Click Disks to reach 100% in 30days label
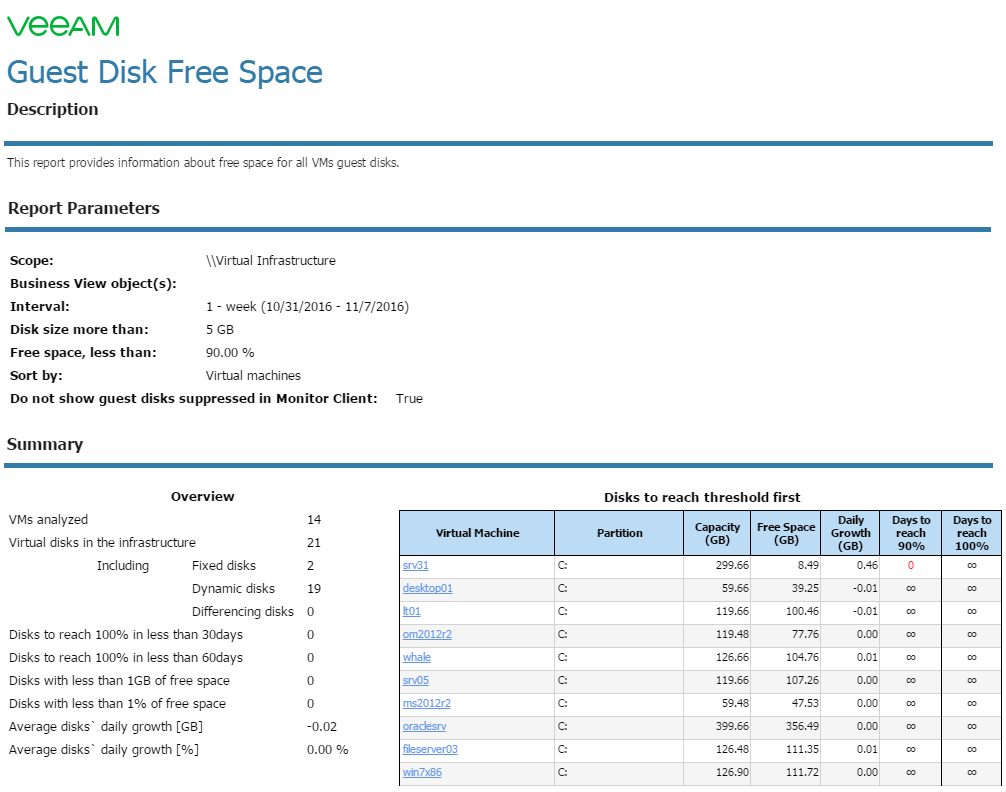 tap(126, 635)
